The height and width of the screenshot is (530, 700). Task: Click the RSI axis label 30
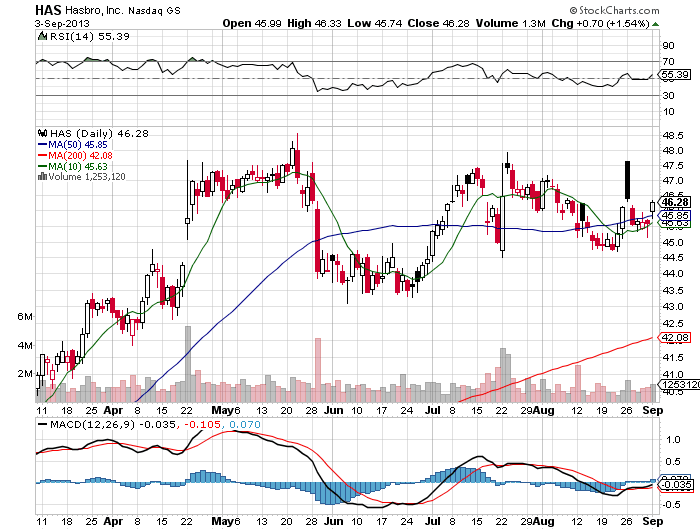tap(668, 96)
